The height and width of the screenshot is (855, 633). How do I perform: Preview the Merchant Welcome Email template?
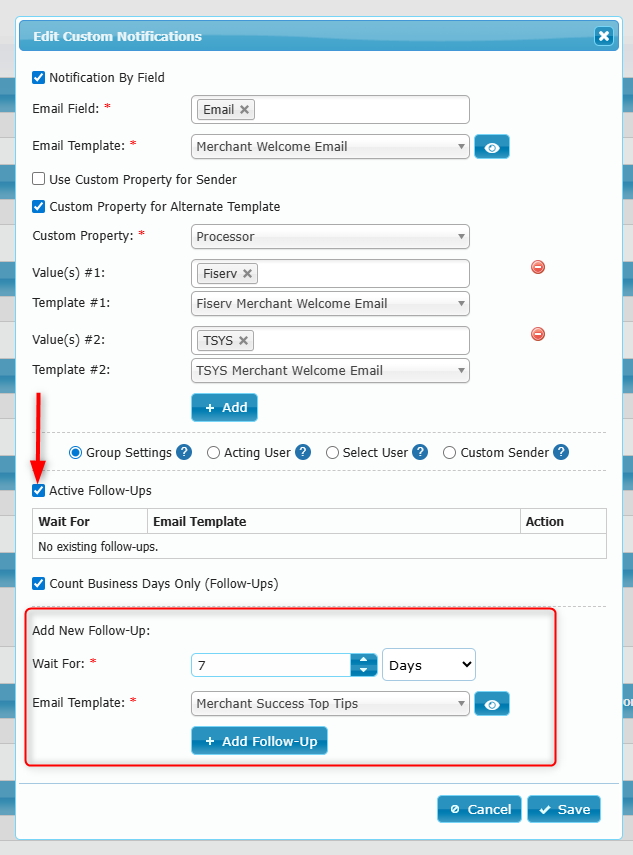coord(492,147)
